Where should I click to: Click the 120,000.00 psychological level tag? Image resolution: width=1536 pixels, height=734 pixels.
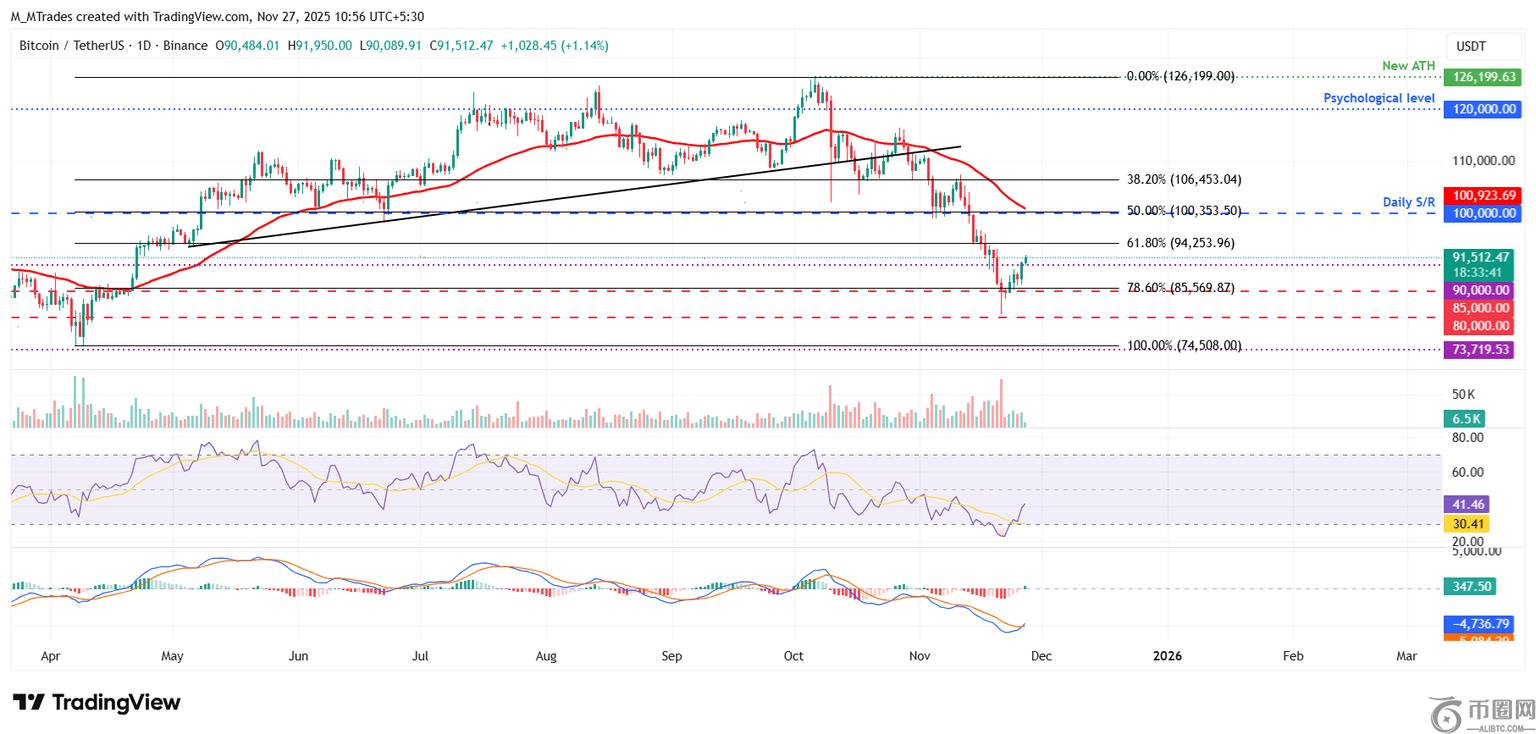(x=1478, y=109)
